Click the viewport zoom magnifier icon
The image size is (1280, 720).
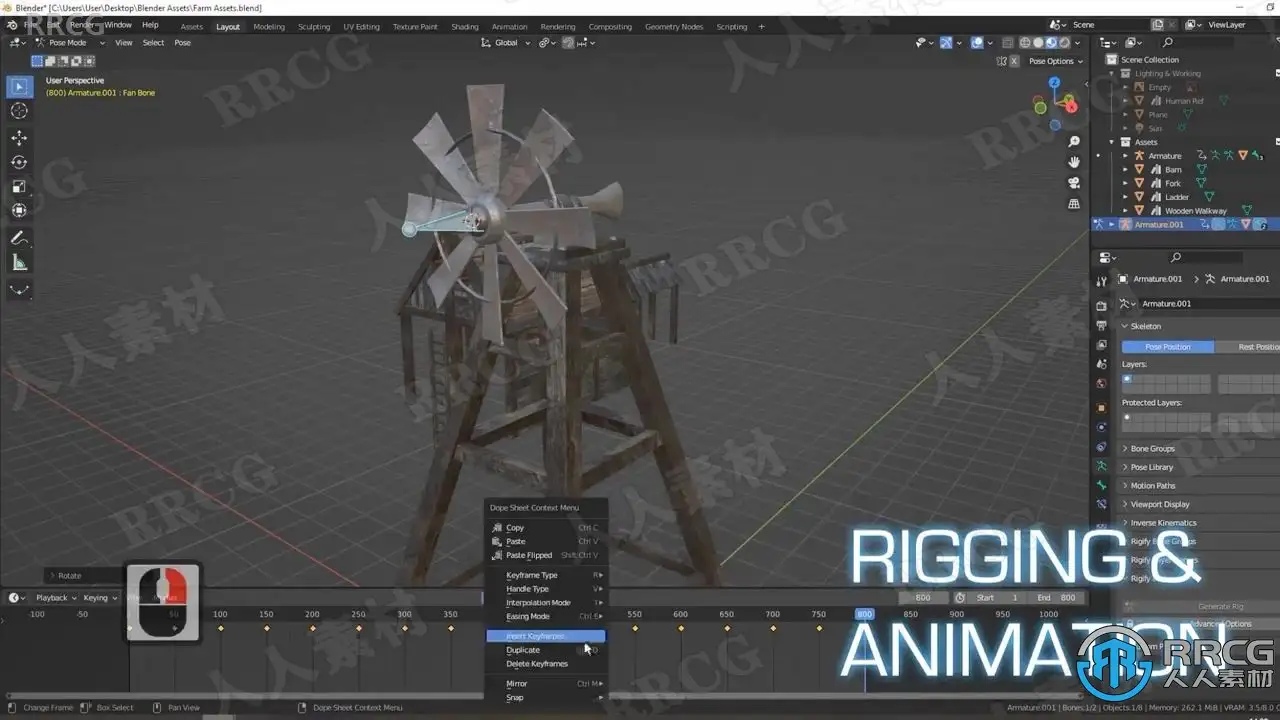pyautogui.click(x=1074, y=142)
